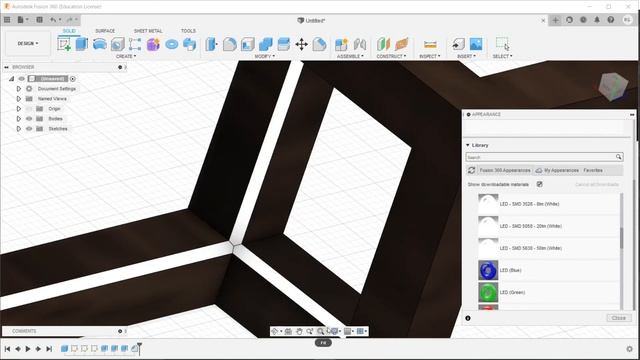Select the Insert Canvas image tool
Viewport: 640px width, 360px height.
pyautogui.click(x=476, y=44)
